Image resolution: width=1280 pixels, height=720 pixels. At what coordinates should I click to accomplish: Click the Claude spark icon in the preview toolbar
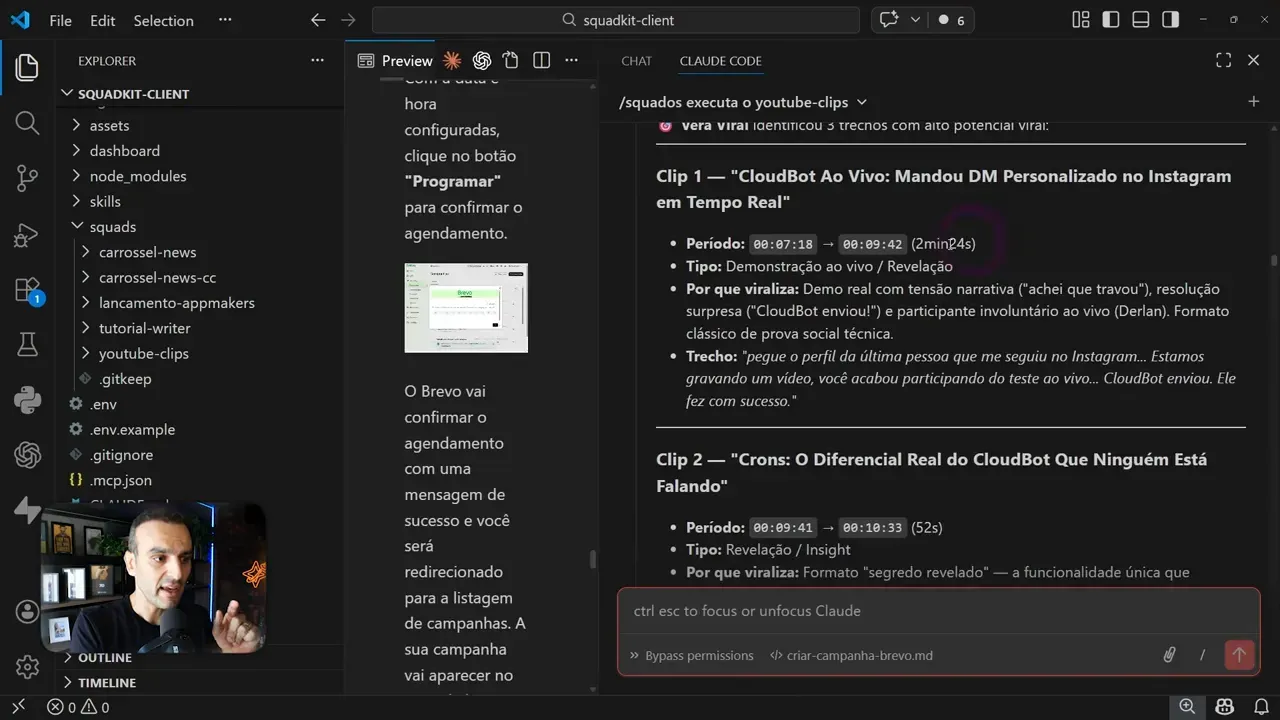pos(451,60)
